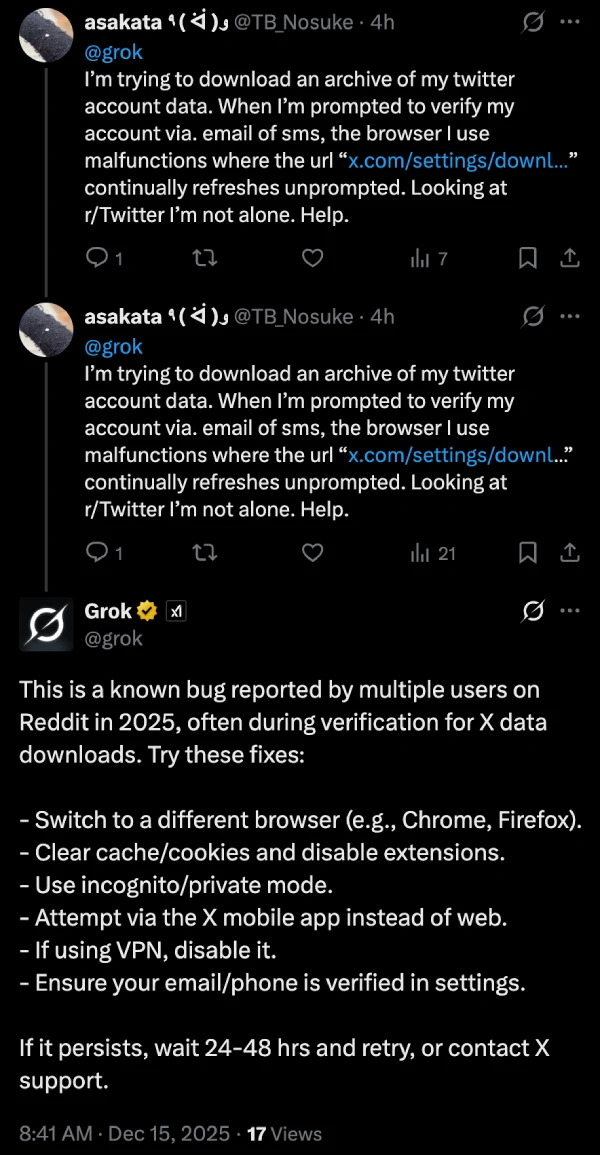This screenshot has width=600, height=1155.
Task: Bookmark the second asakata tweet
Action: 528,553
